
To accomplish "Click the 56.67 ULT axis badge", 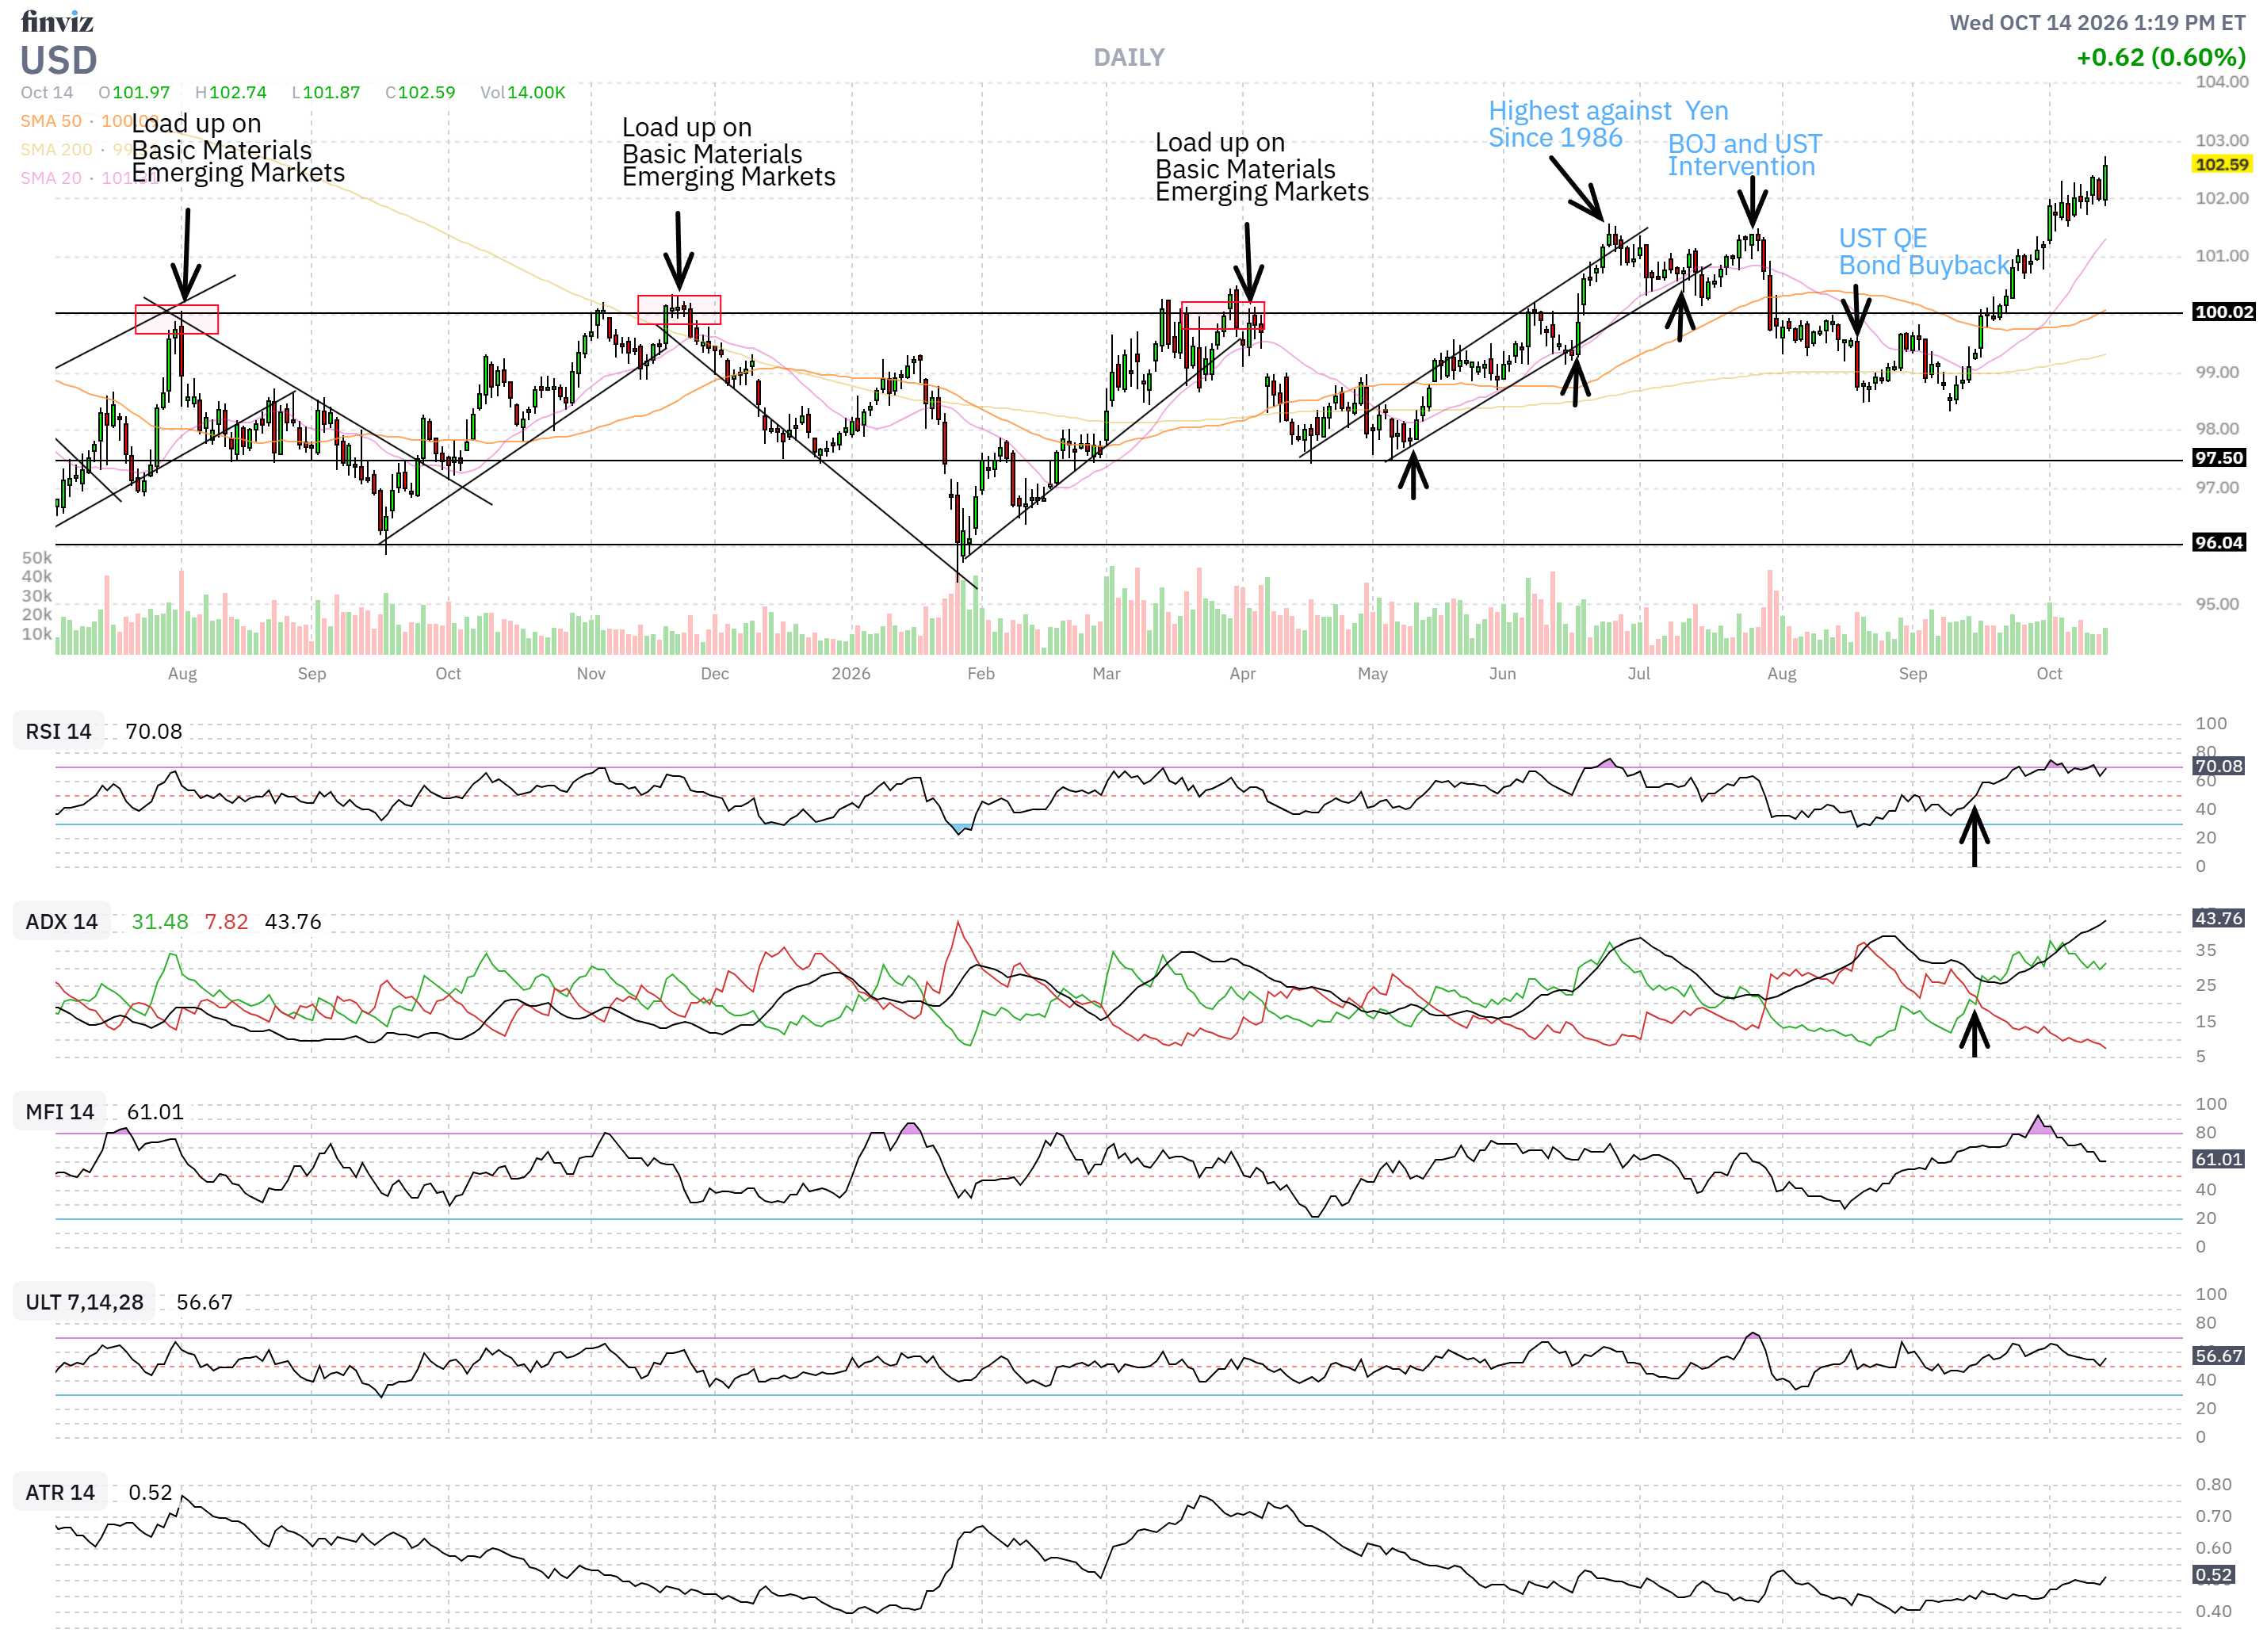I will (x=2218, y=1356).
